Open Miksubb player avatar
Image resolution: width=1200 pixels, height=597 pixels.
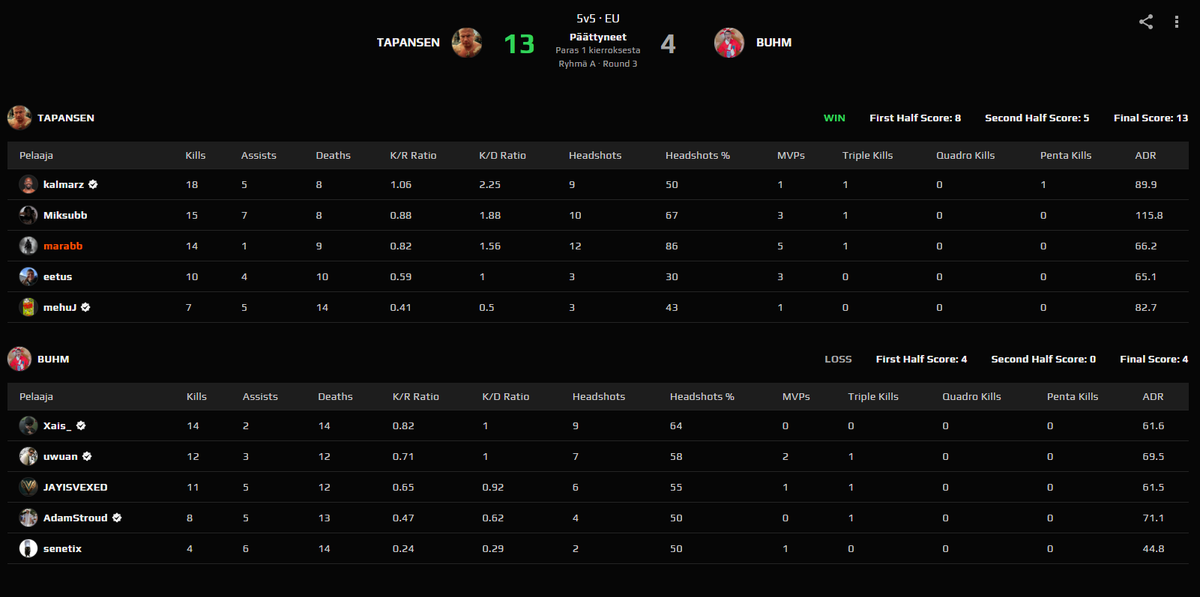point(28,215)
